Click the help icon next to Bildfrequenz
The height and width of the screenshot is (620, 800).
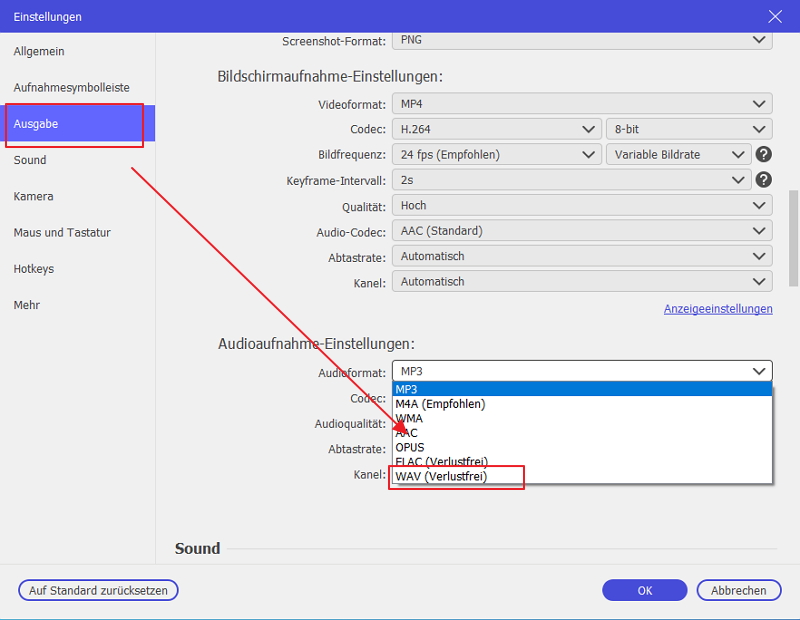point(764,154)
